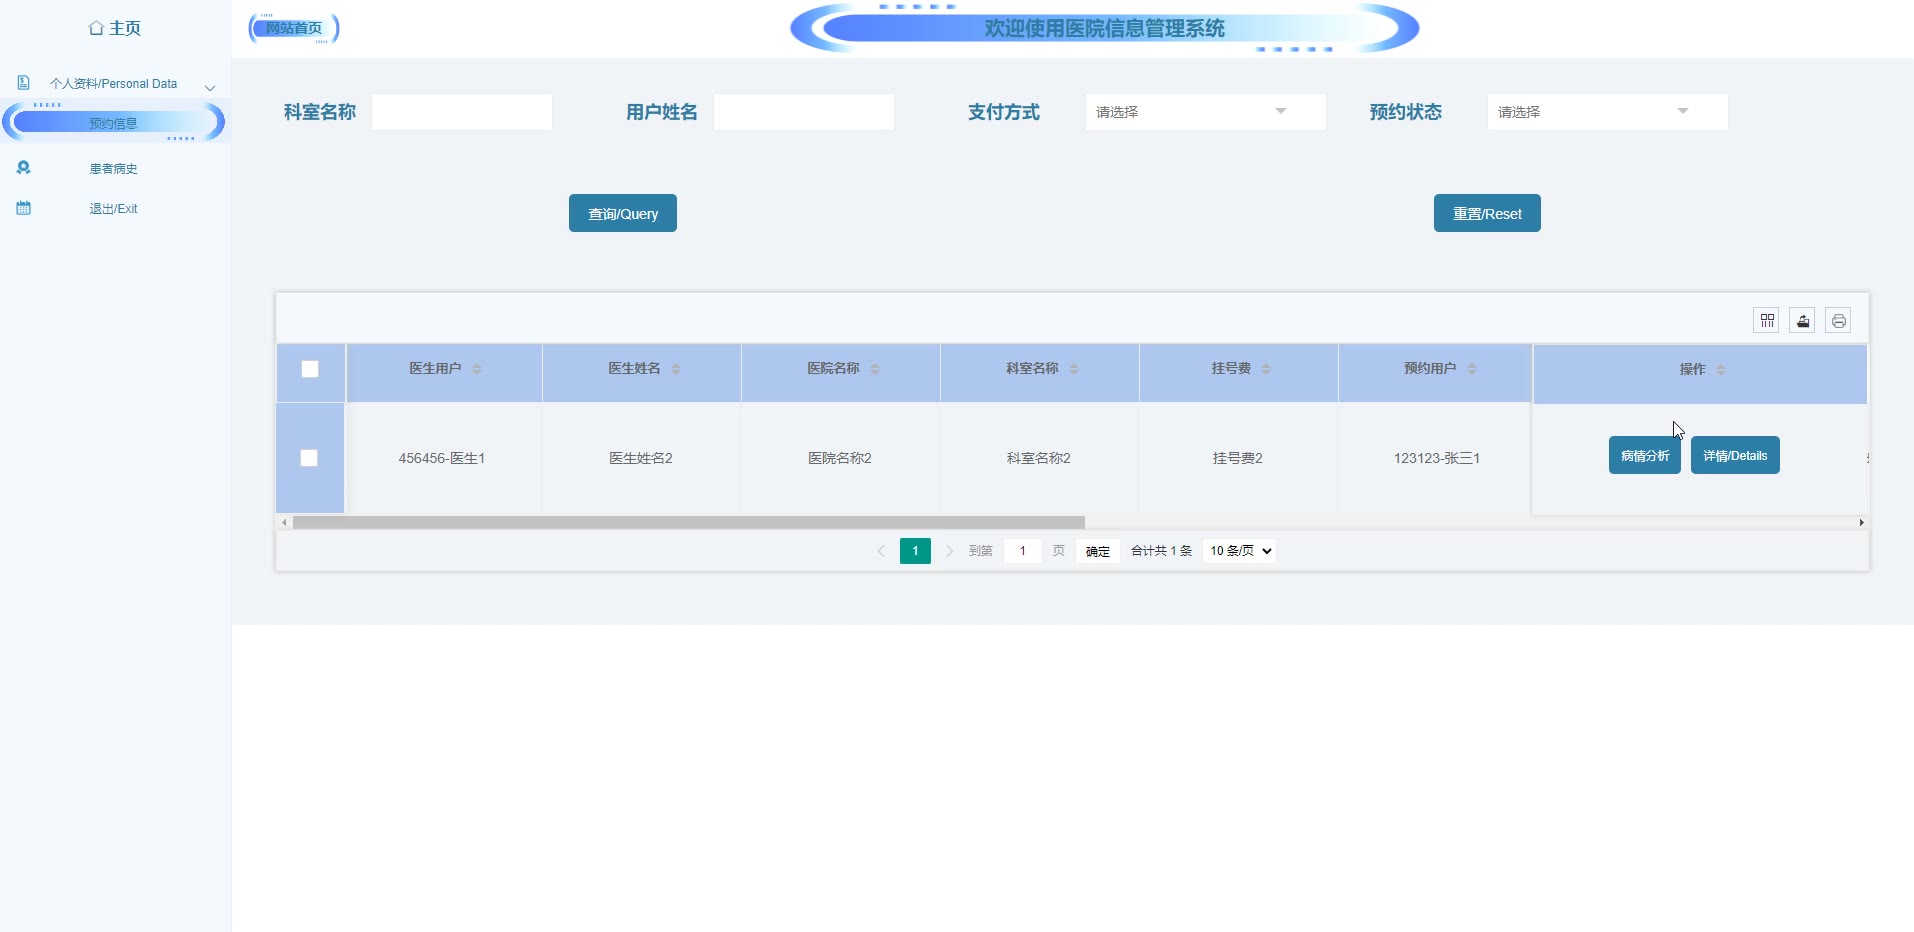Viewport: 1914px width, 932px height.
Task: Click the print table icon
Action: click(1838, 320)
